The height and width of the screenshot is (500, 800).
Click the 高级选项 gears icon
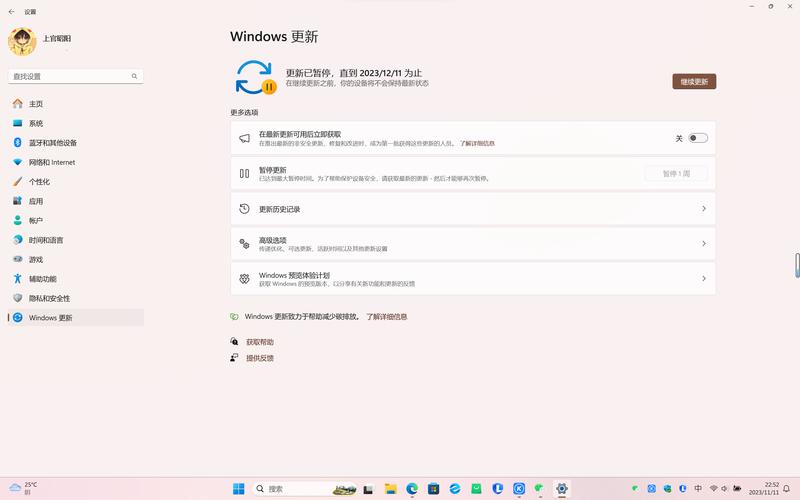pyautogui.click(x=244, y=243)
